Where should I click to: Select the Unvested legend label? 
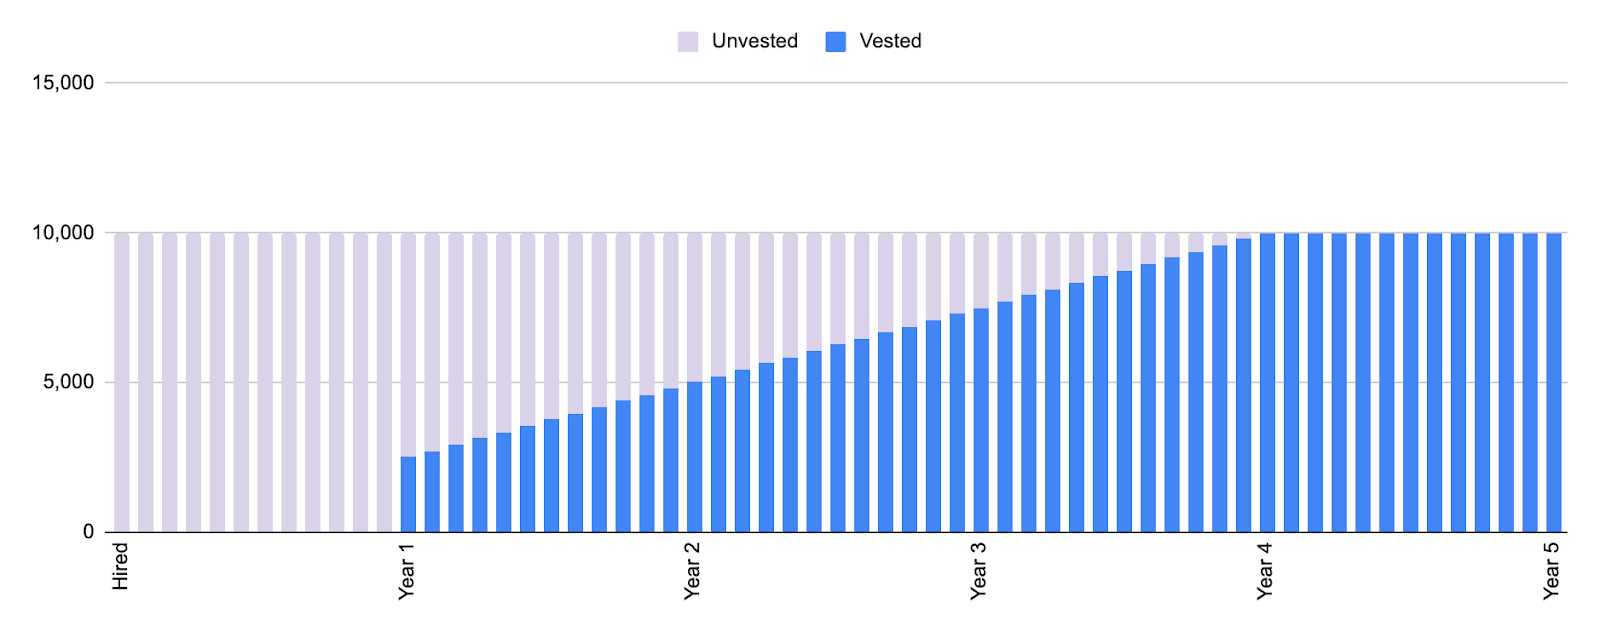[x=755, y=41]
